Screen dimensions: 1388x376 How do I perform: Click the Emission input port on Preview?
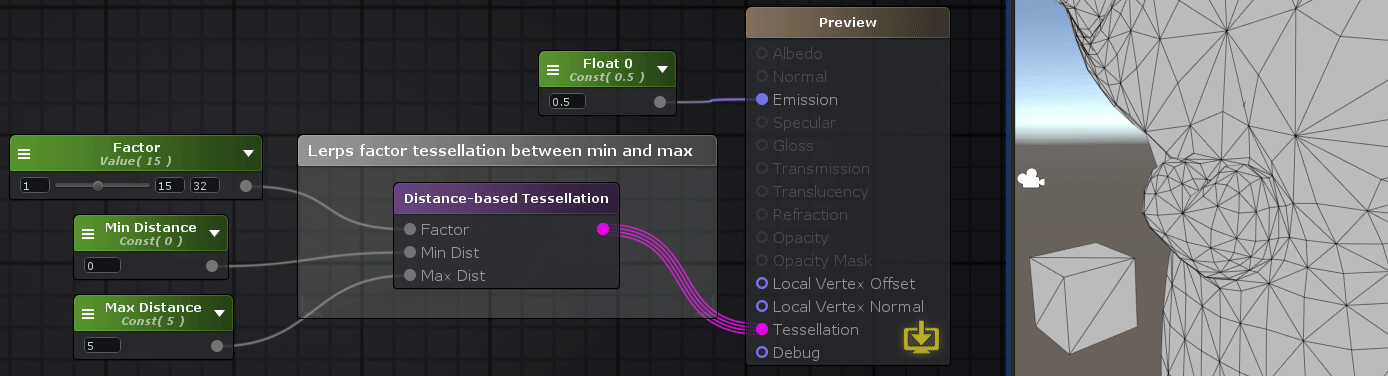tap(762, 100)
